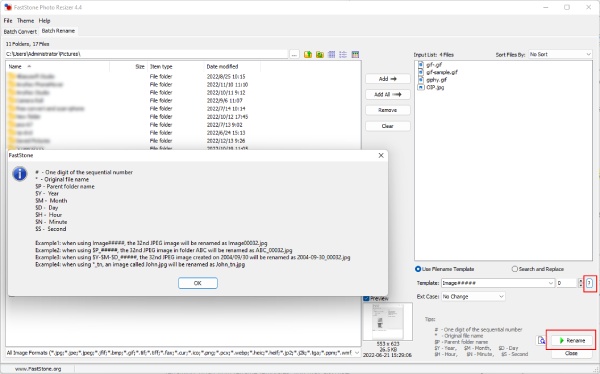Open the Theme menu
Image resolution: width=600 pixels, height=374 pixels.
click(x=25, y=21)
